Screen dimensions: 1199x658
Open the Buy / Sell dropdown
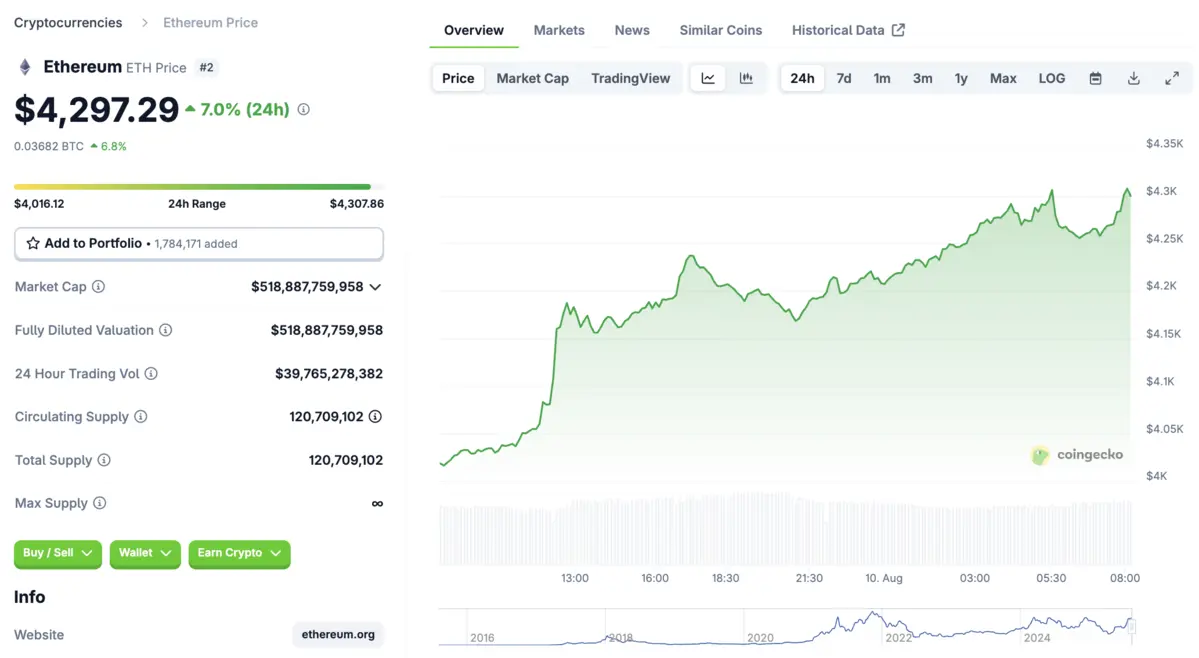57,553
